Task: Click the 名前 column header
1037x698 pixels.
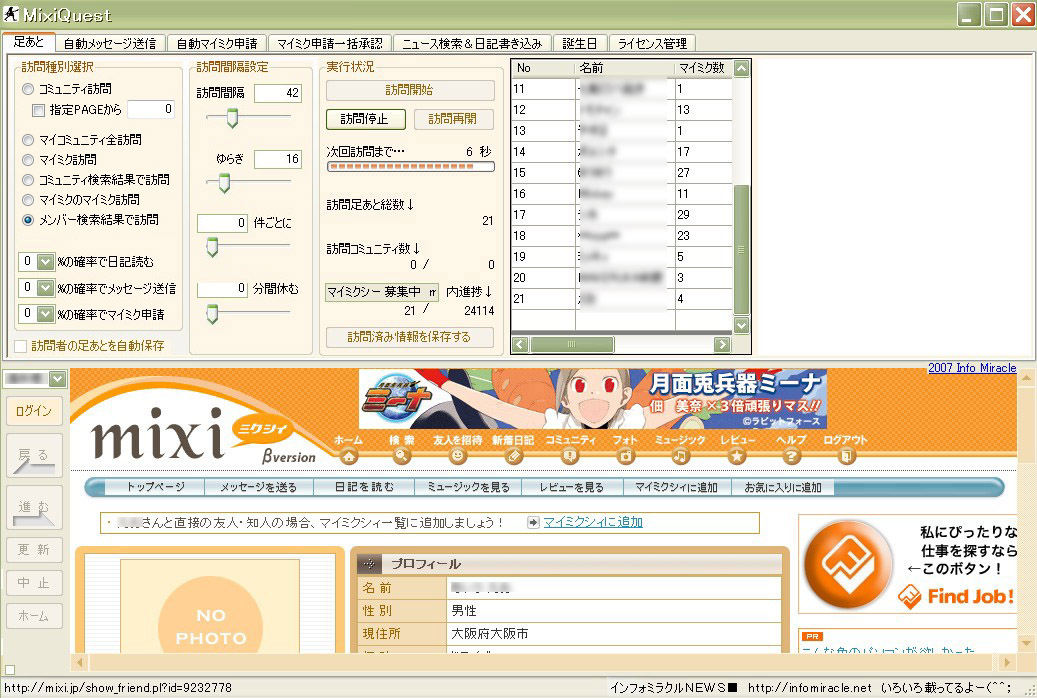Action: pyautogui.click(x=625, y=68)
